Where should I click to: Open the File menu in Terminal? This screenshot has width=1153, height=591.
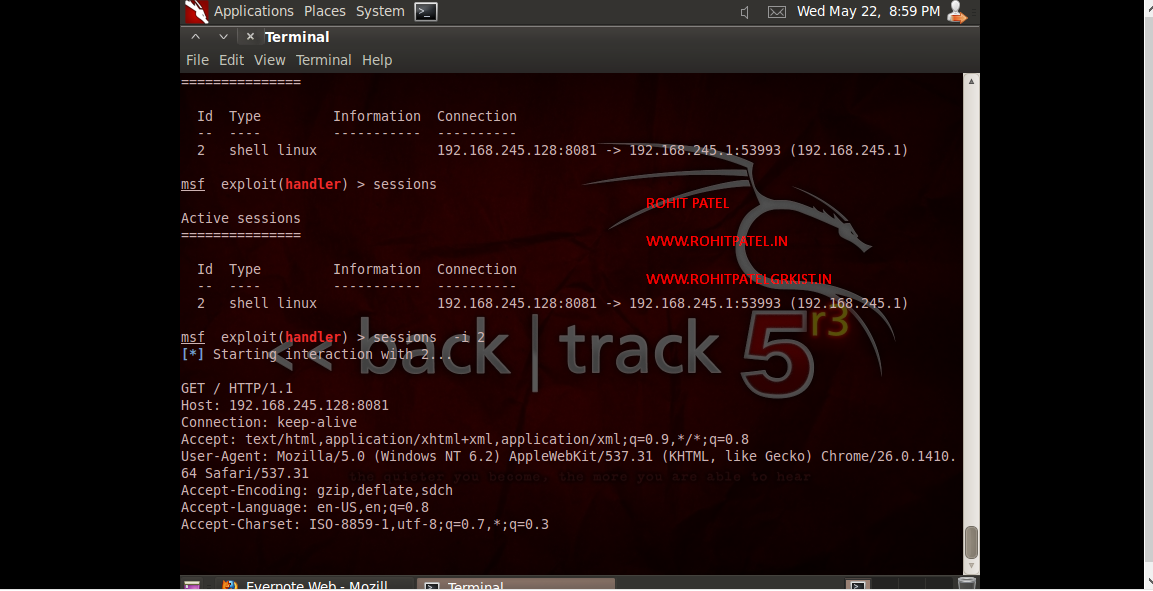point(197,60)
